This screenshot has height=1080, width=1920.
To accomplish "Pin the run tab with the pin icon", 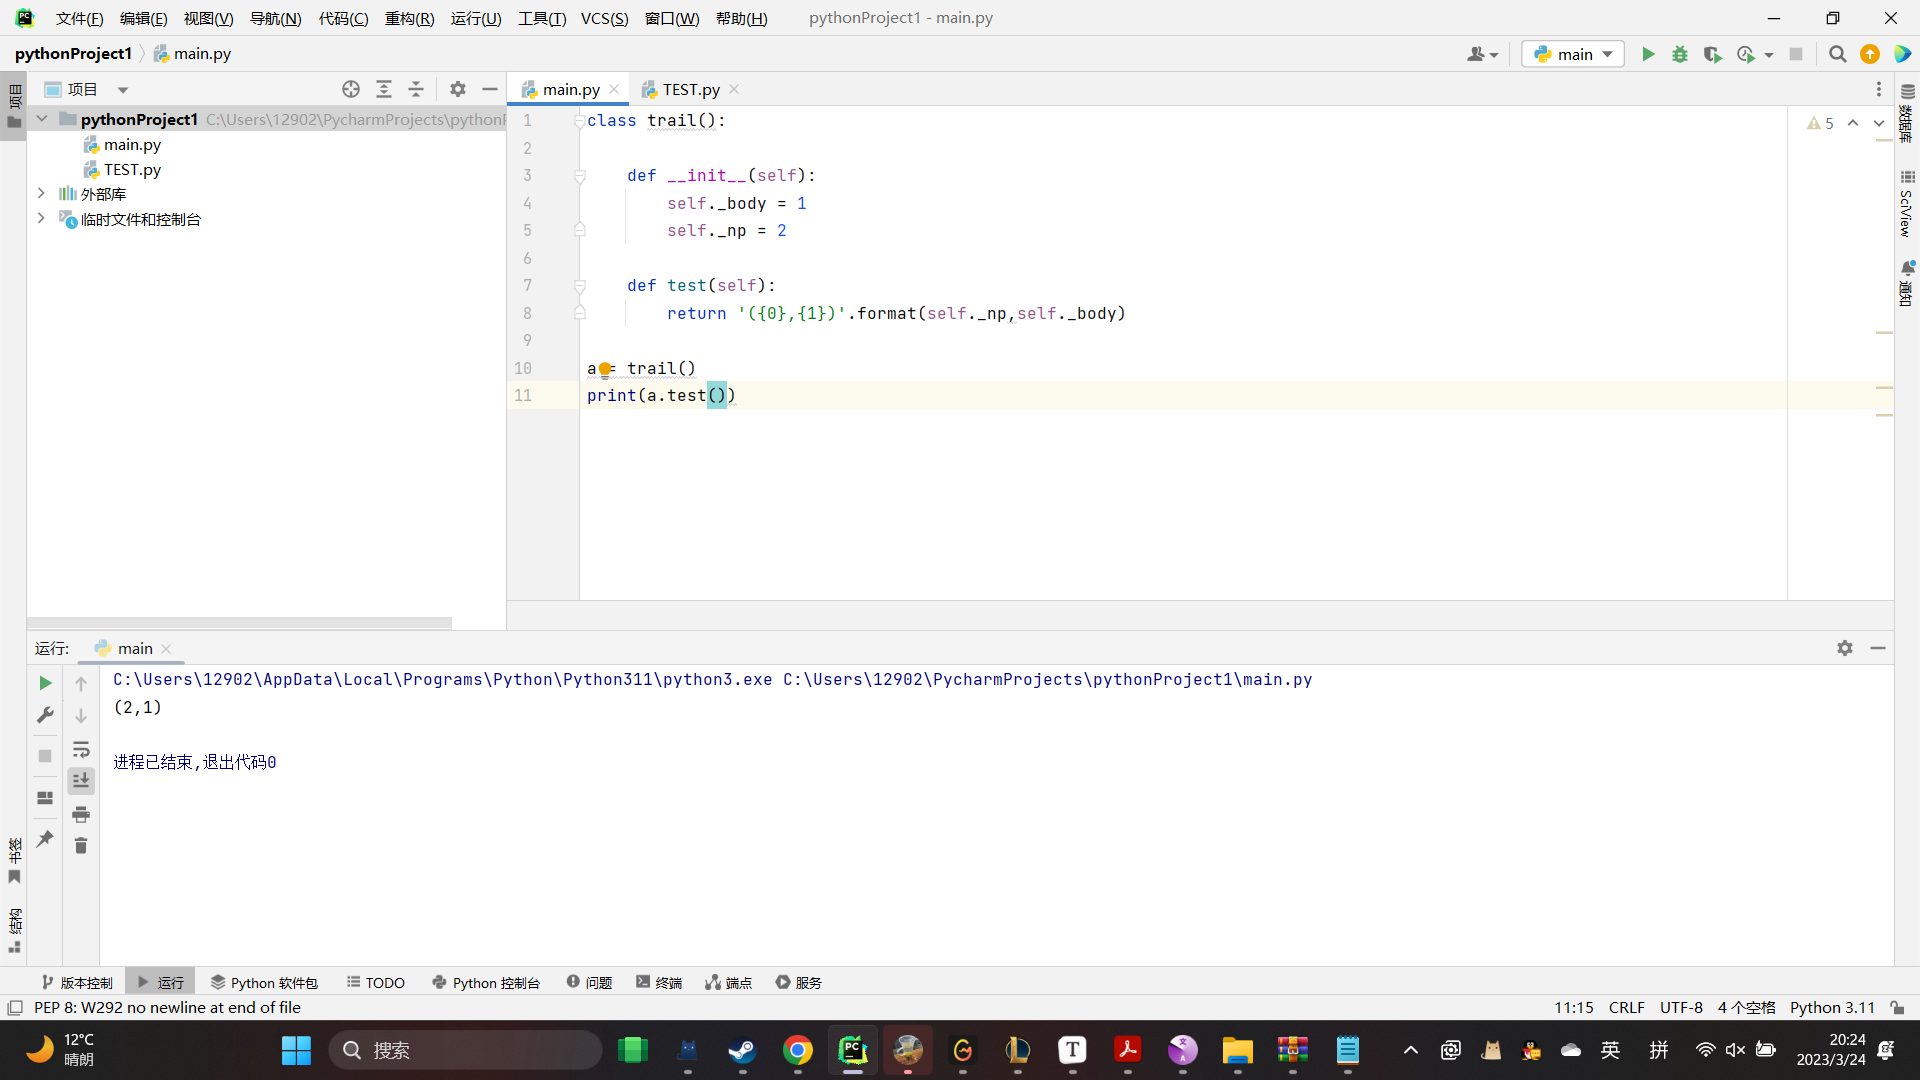I will coord(45,839).
